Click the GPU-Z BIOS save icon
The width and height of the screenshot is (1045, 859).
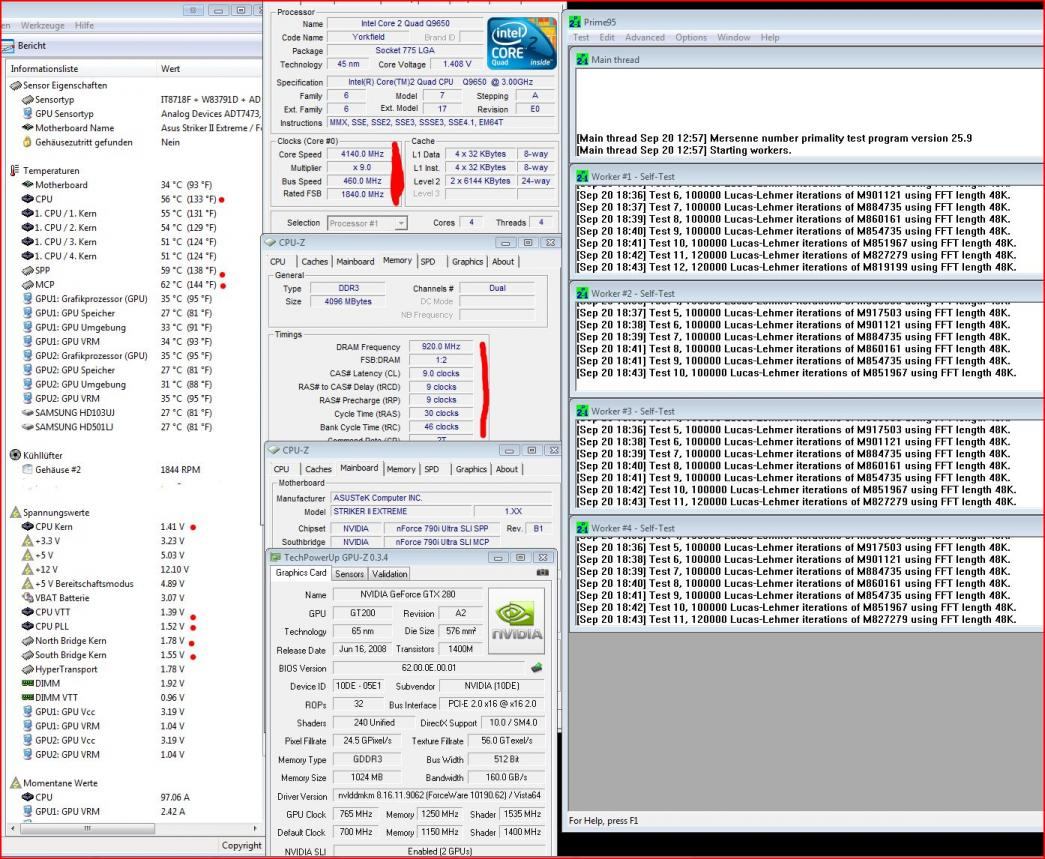(536, 667)
